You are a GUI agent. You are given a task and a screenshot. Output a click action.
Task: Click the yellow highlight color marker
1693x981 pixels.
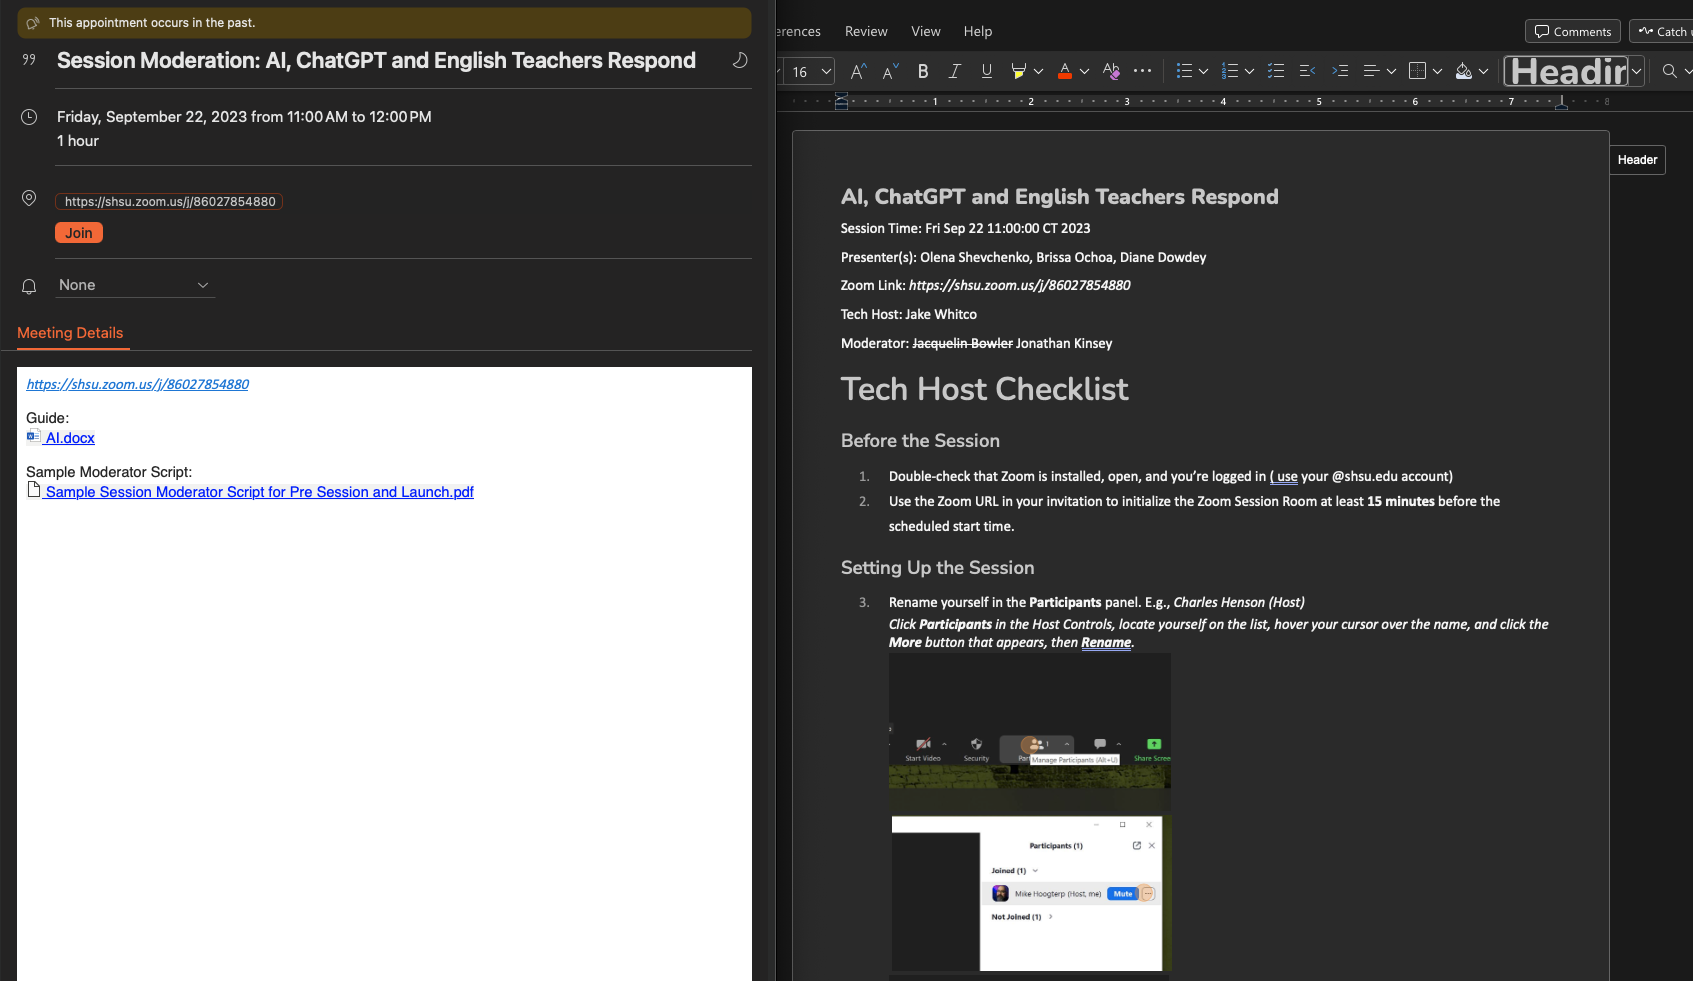(1019, 71)
